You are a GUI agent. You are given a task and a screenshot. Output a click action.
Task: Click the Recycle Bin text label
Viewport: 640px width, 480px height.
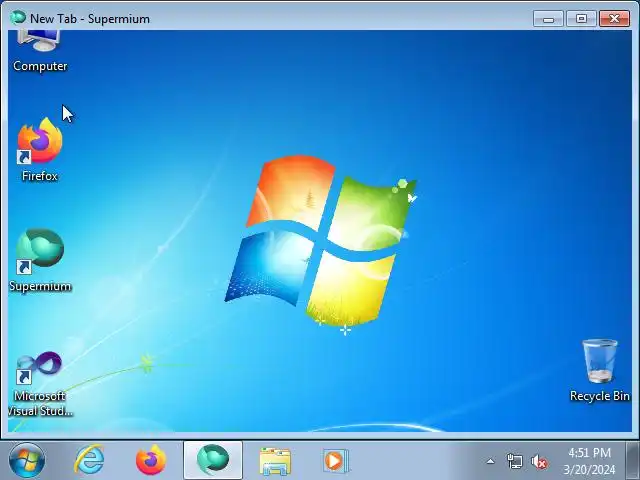coord(600,396)
